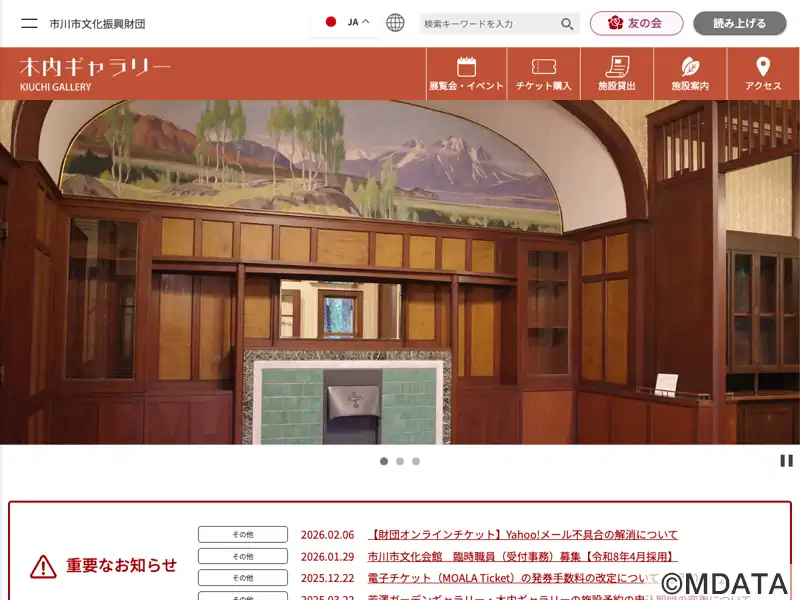Click the keyword search input field
Viewport: 800px width, 600px height.
pos(488,24)
